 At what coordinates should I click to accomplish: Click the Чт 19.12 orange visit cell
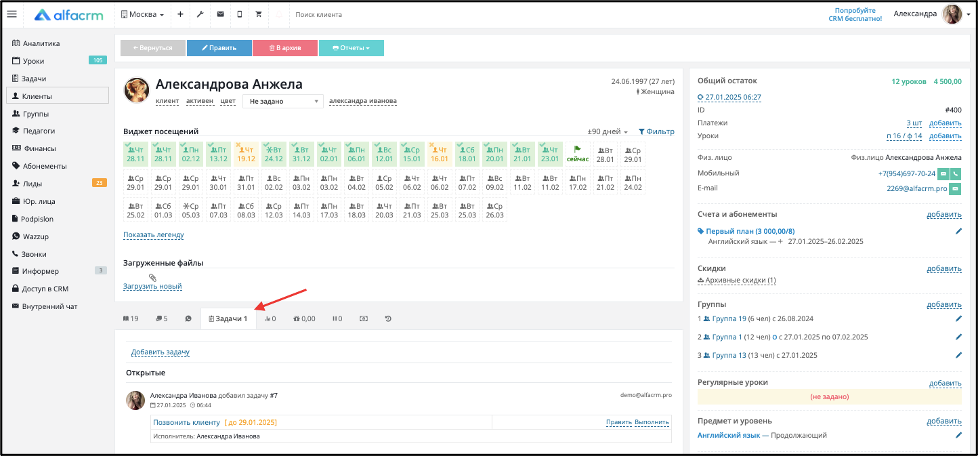pos(245,154)
